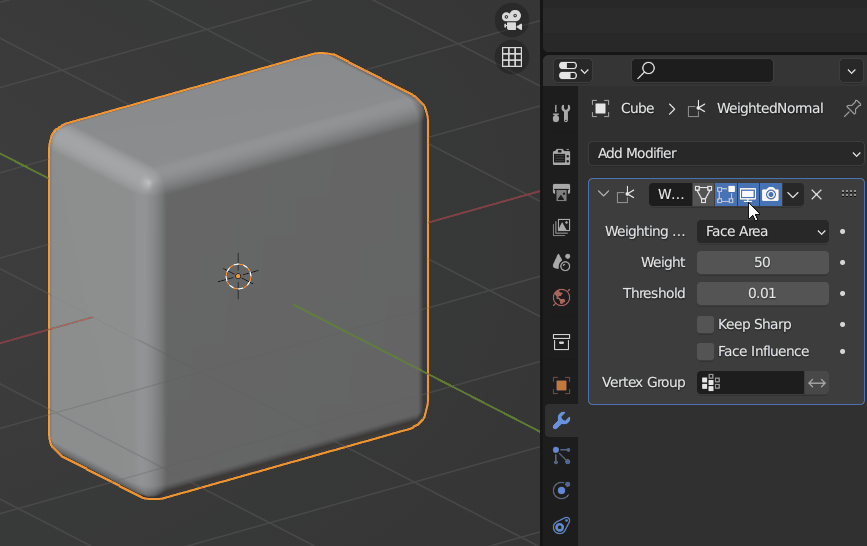Animate the Threshold property dot
Screen dimensions: 867x546
coord(843,293)
